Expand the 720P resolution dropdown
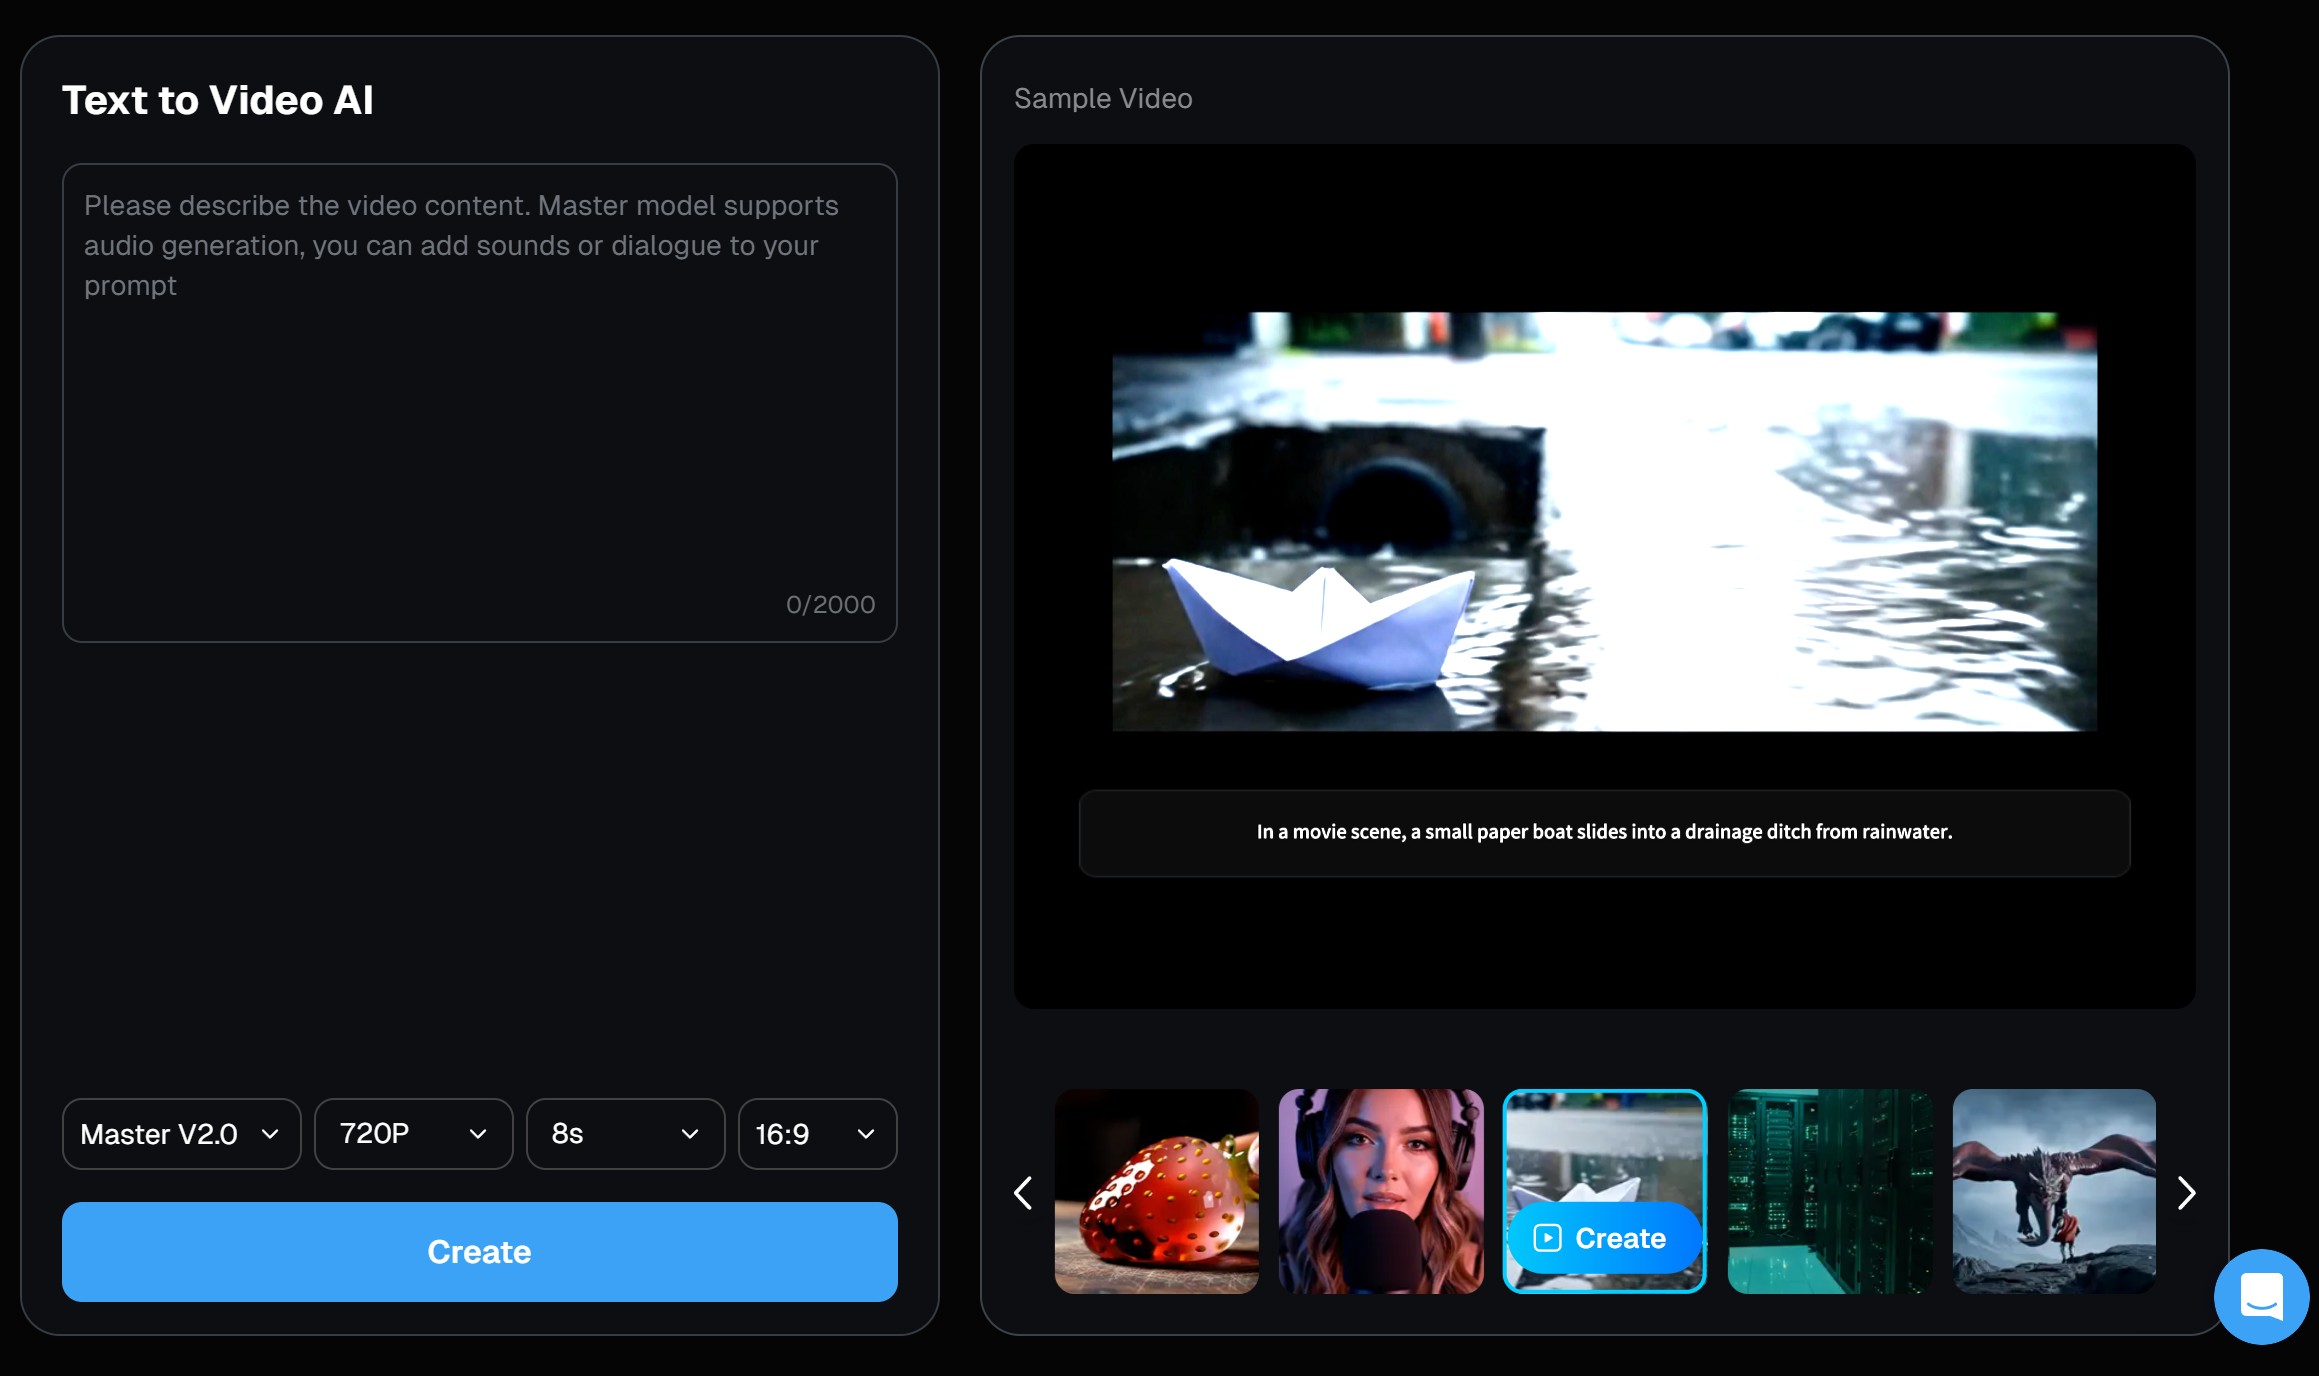Image resolution: width=2319 pixels, height=1376 pixels. [x=413, y=1133]
